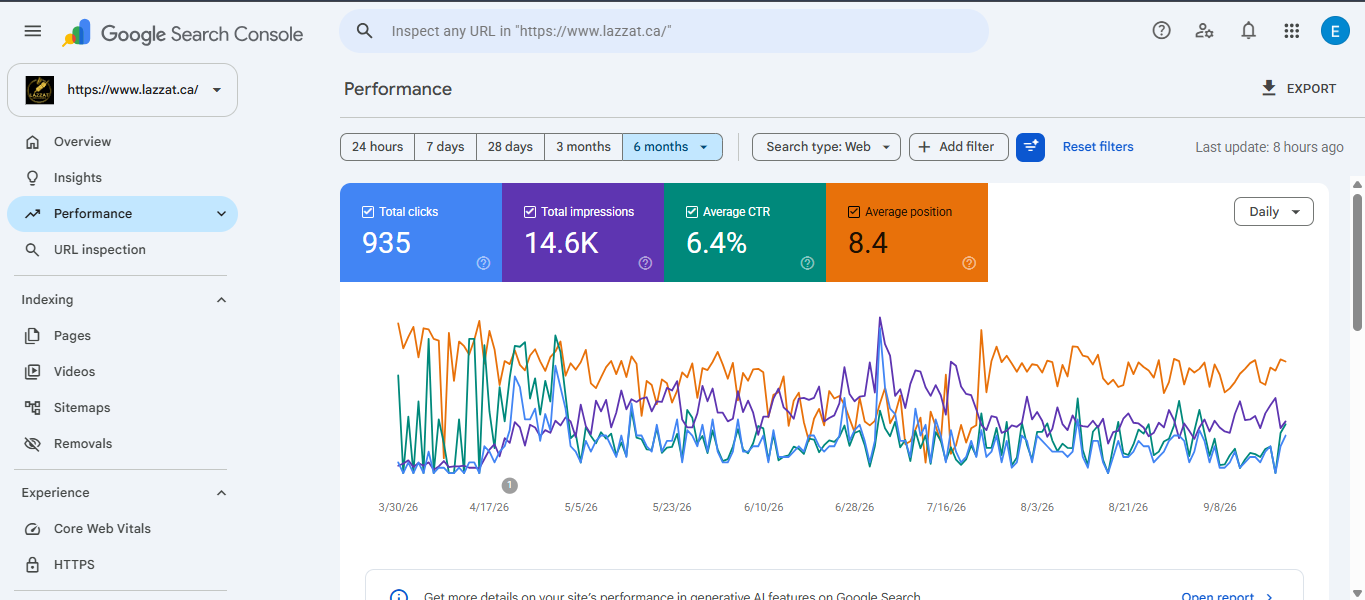Click the Inspect any URL search field

pyautogui.click(x=664, y=31)
